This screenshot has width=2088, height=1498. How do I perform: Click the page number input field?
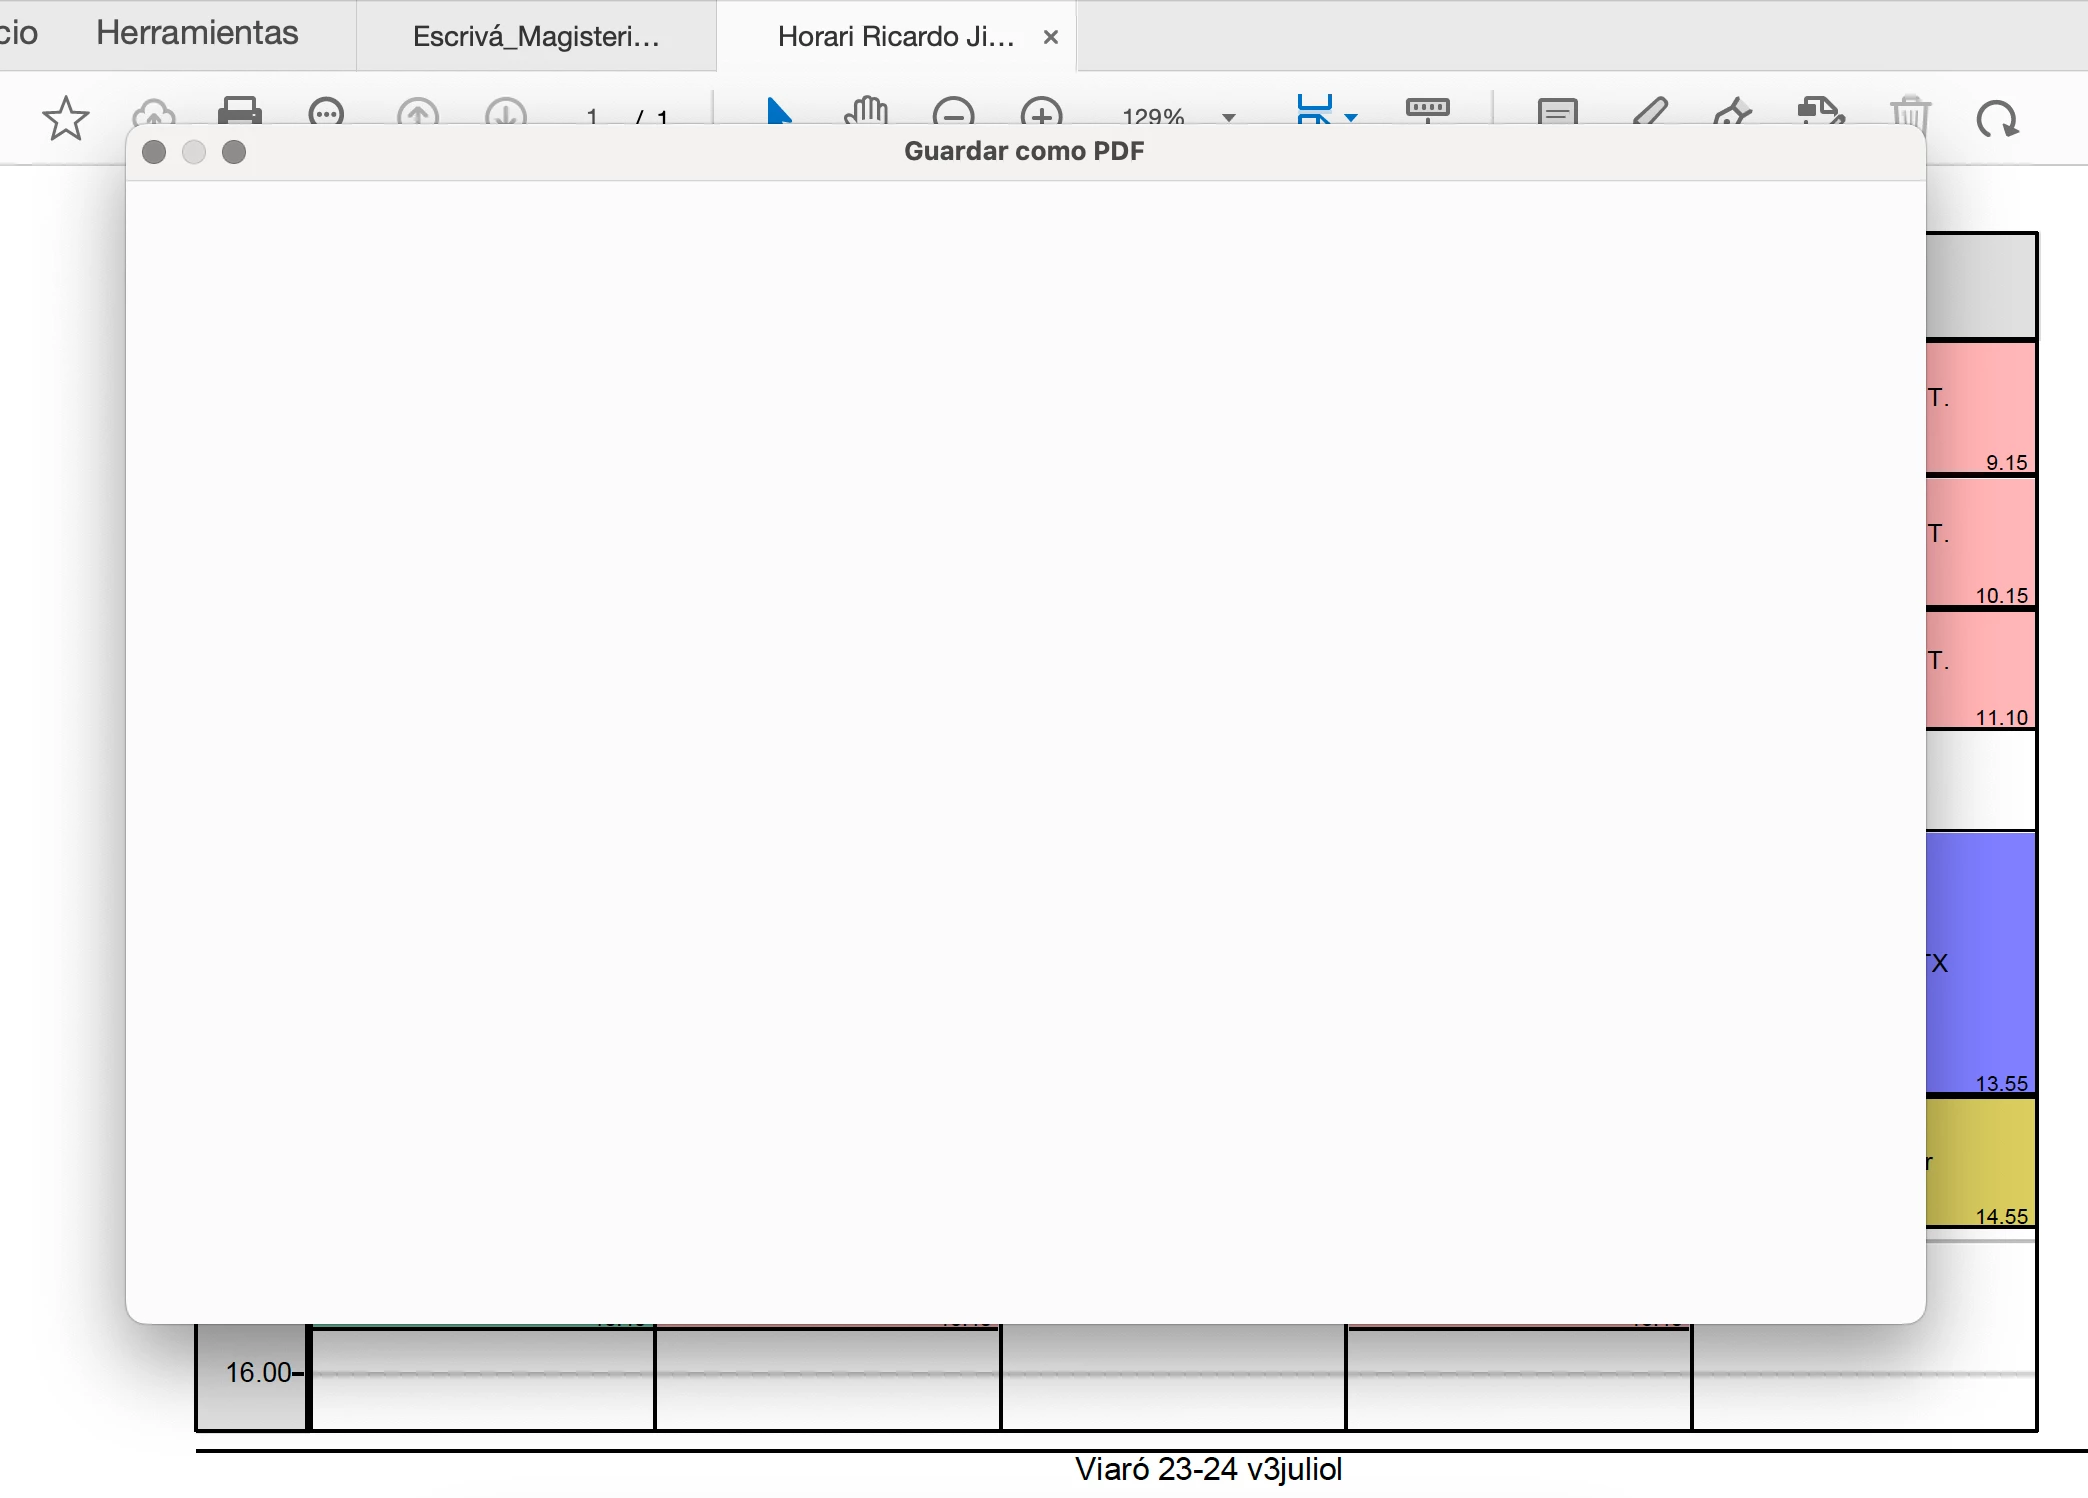point(592,116)
